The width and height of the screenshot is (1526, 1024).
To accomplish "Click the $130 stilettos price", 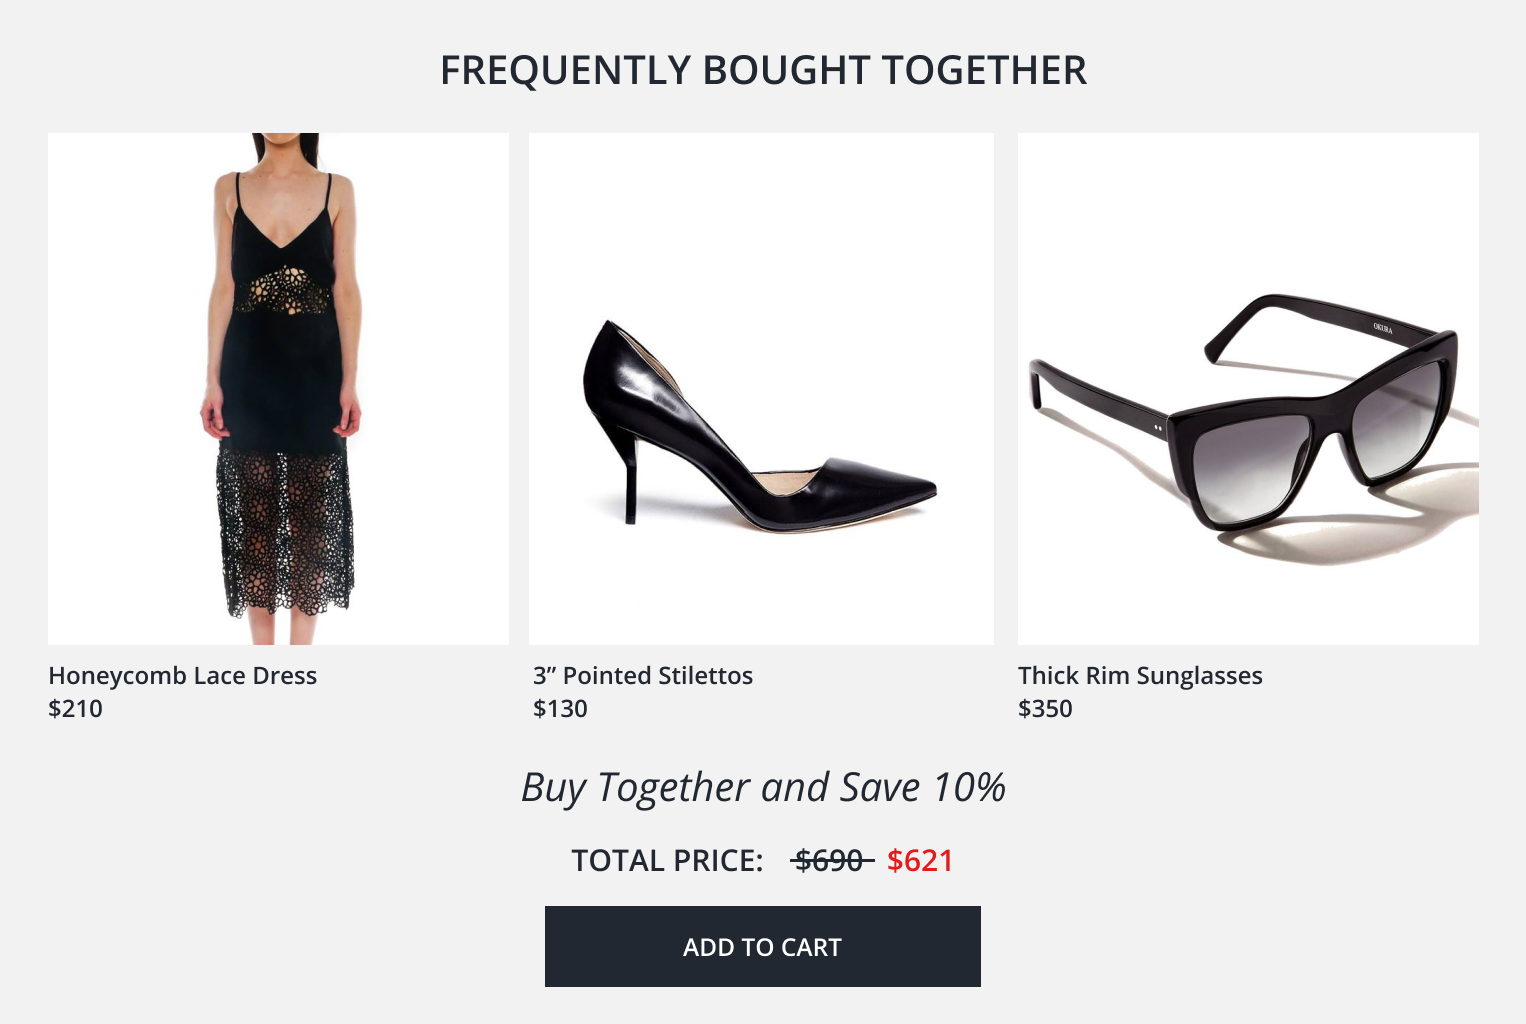I will point(560,709).
